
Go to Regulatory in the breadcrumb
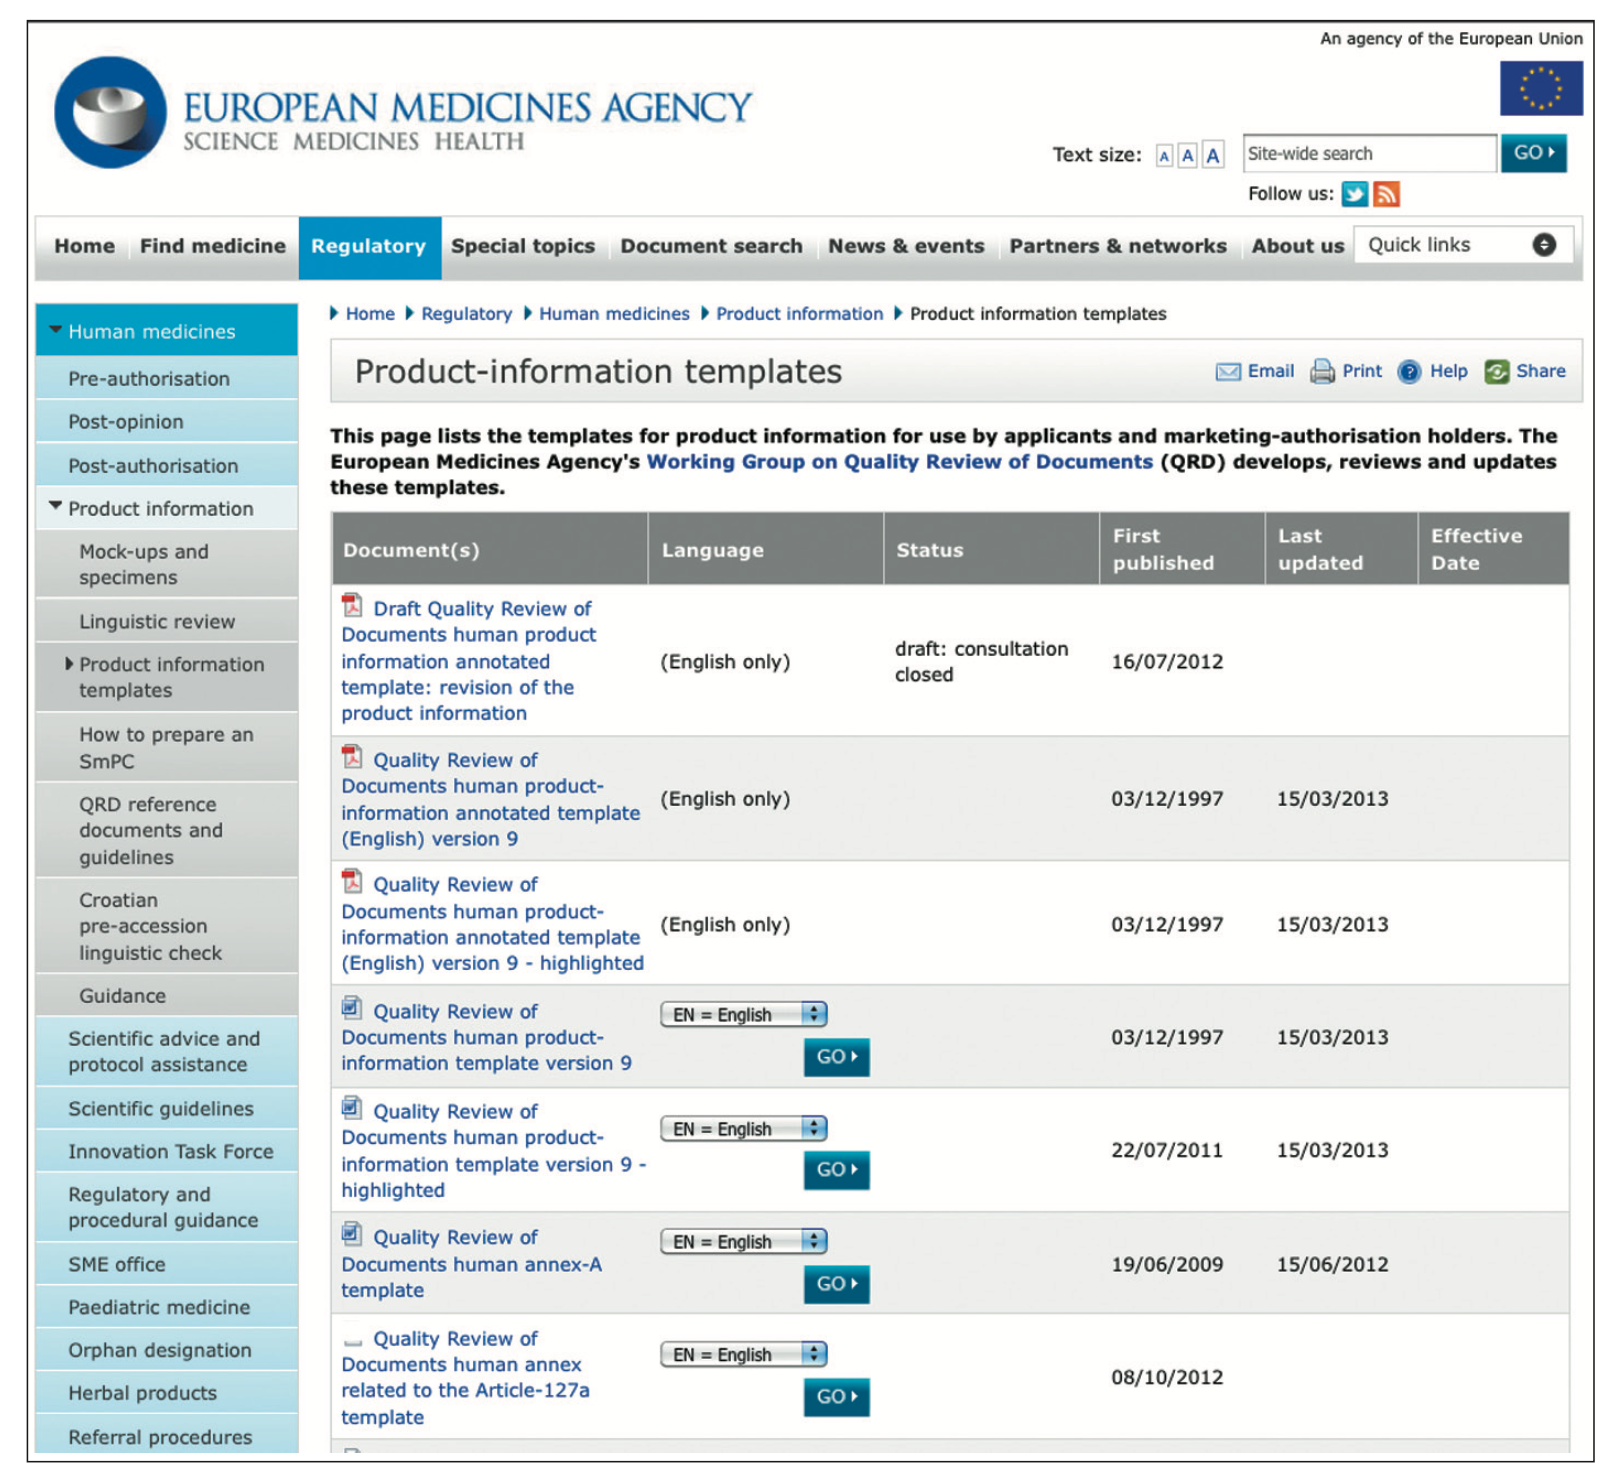(467, 314)
